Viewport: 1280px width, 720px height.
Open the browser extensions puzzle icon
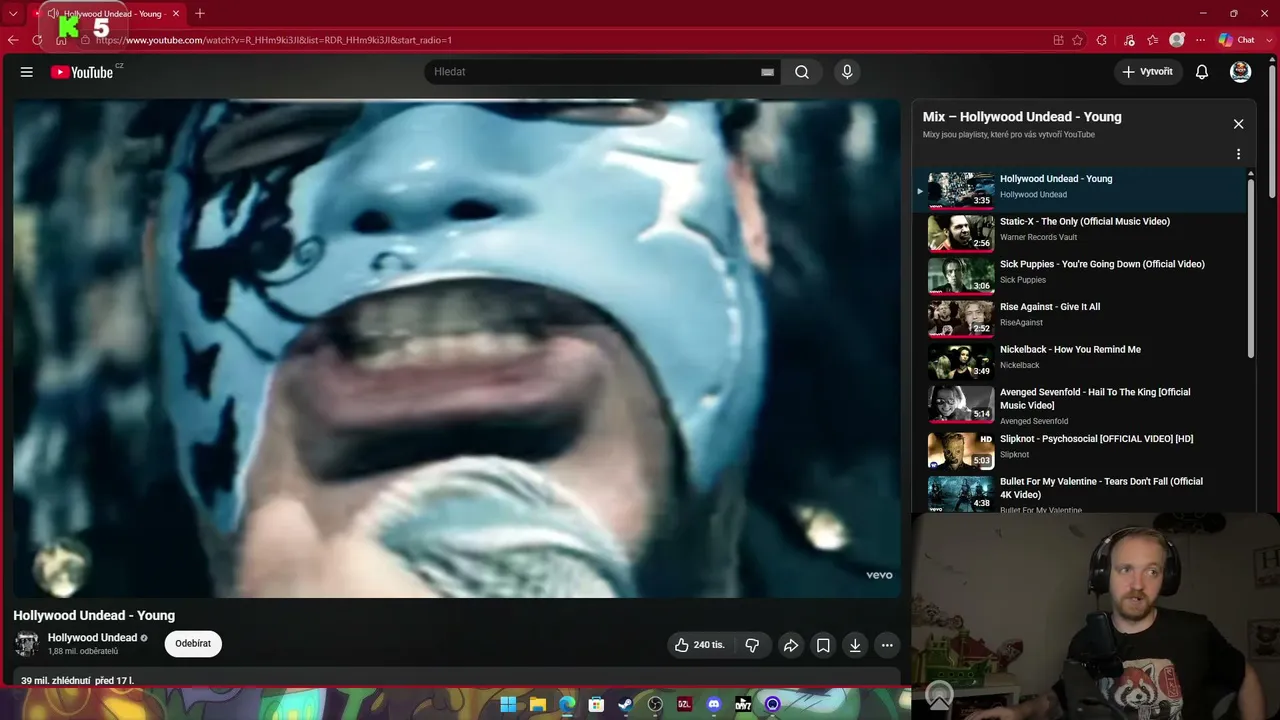pyautogui.click(x=1101, y=40)
